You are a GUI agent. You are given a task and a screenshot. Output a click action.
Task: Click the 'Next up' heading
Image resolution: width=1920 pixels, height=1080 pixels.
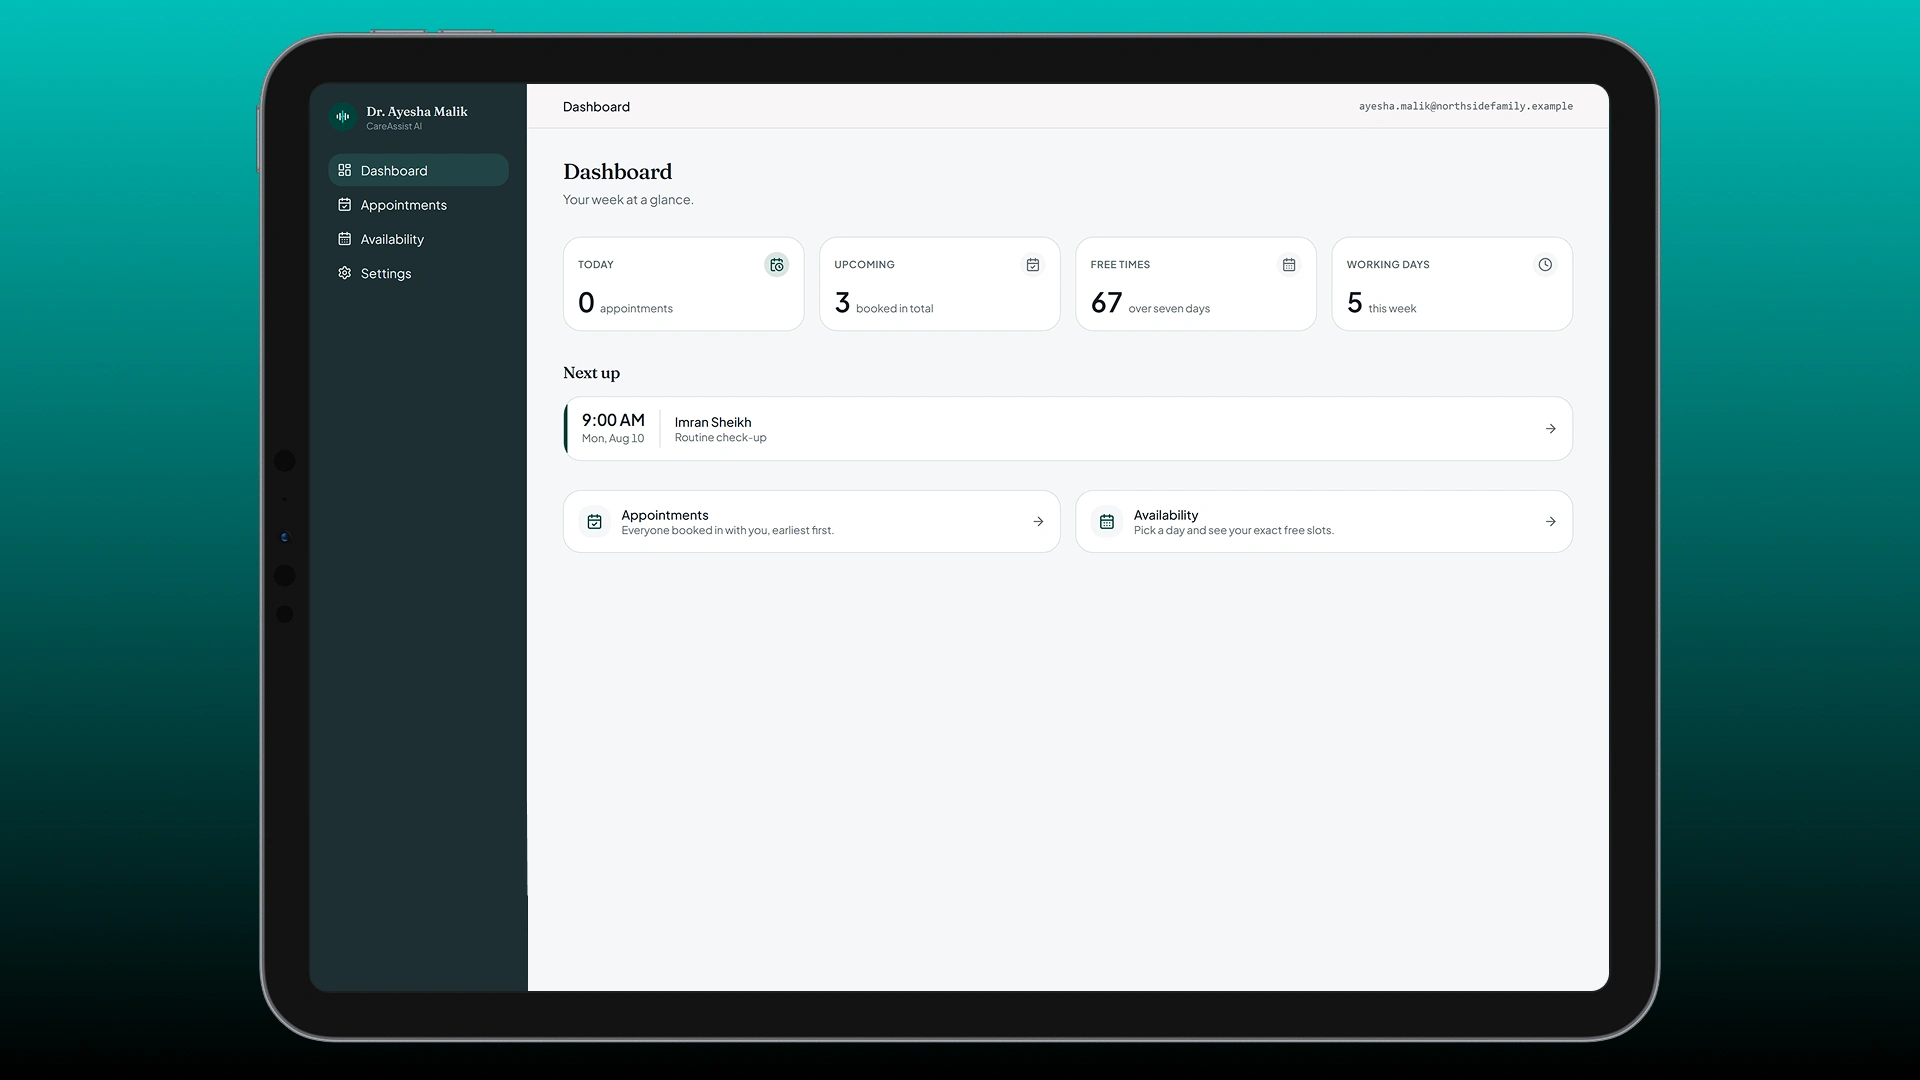click(x=591, y=373)
